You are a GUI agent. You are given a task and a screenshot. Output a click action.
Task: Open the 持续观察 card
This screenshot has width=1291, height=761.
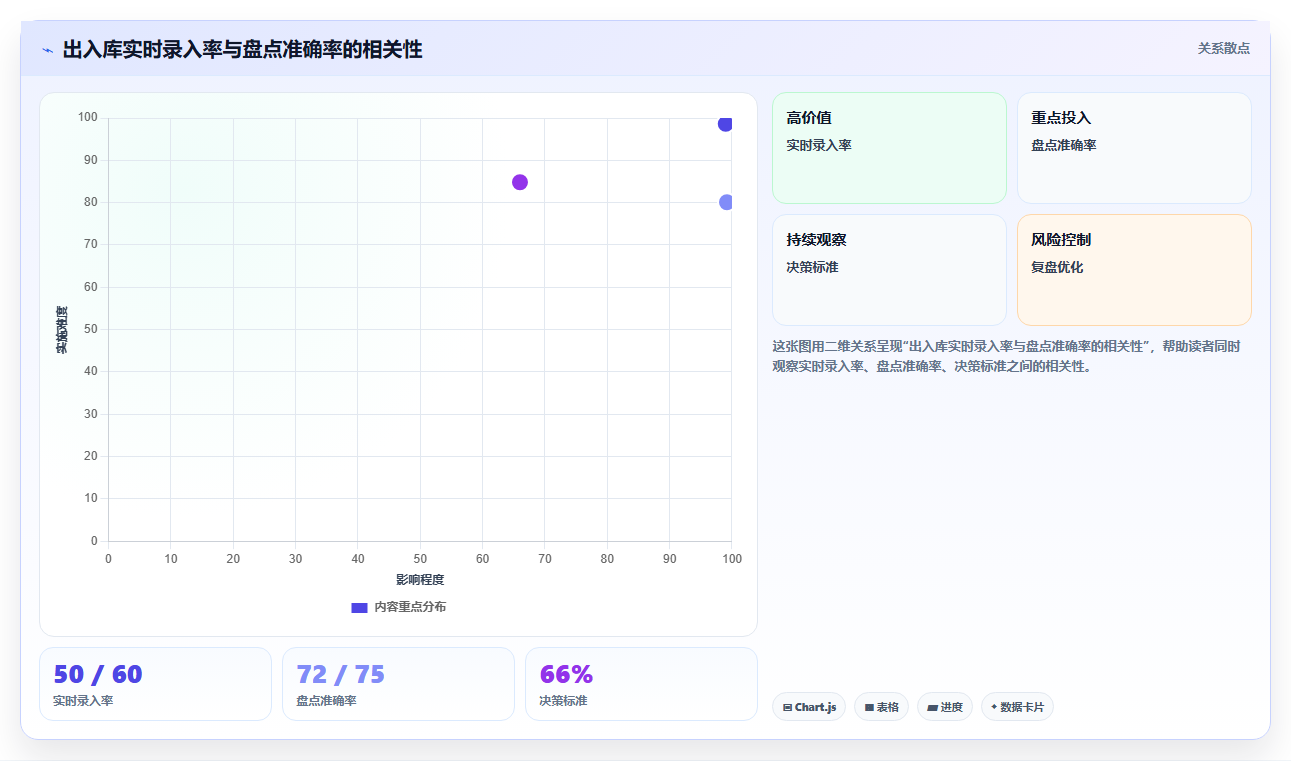coord(889,270)
